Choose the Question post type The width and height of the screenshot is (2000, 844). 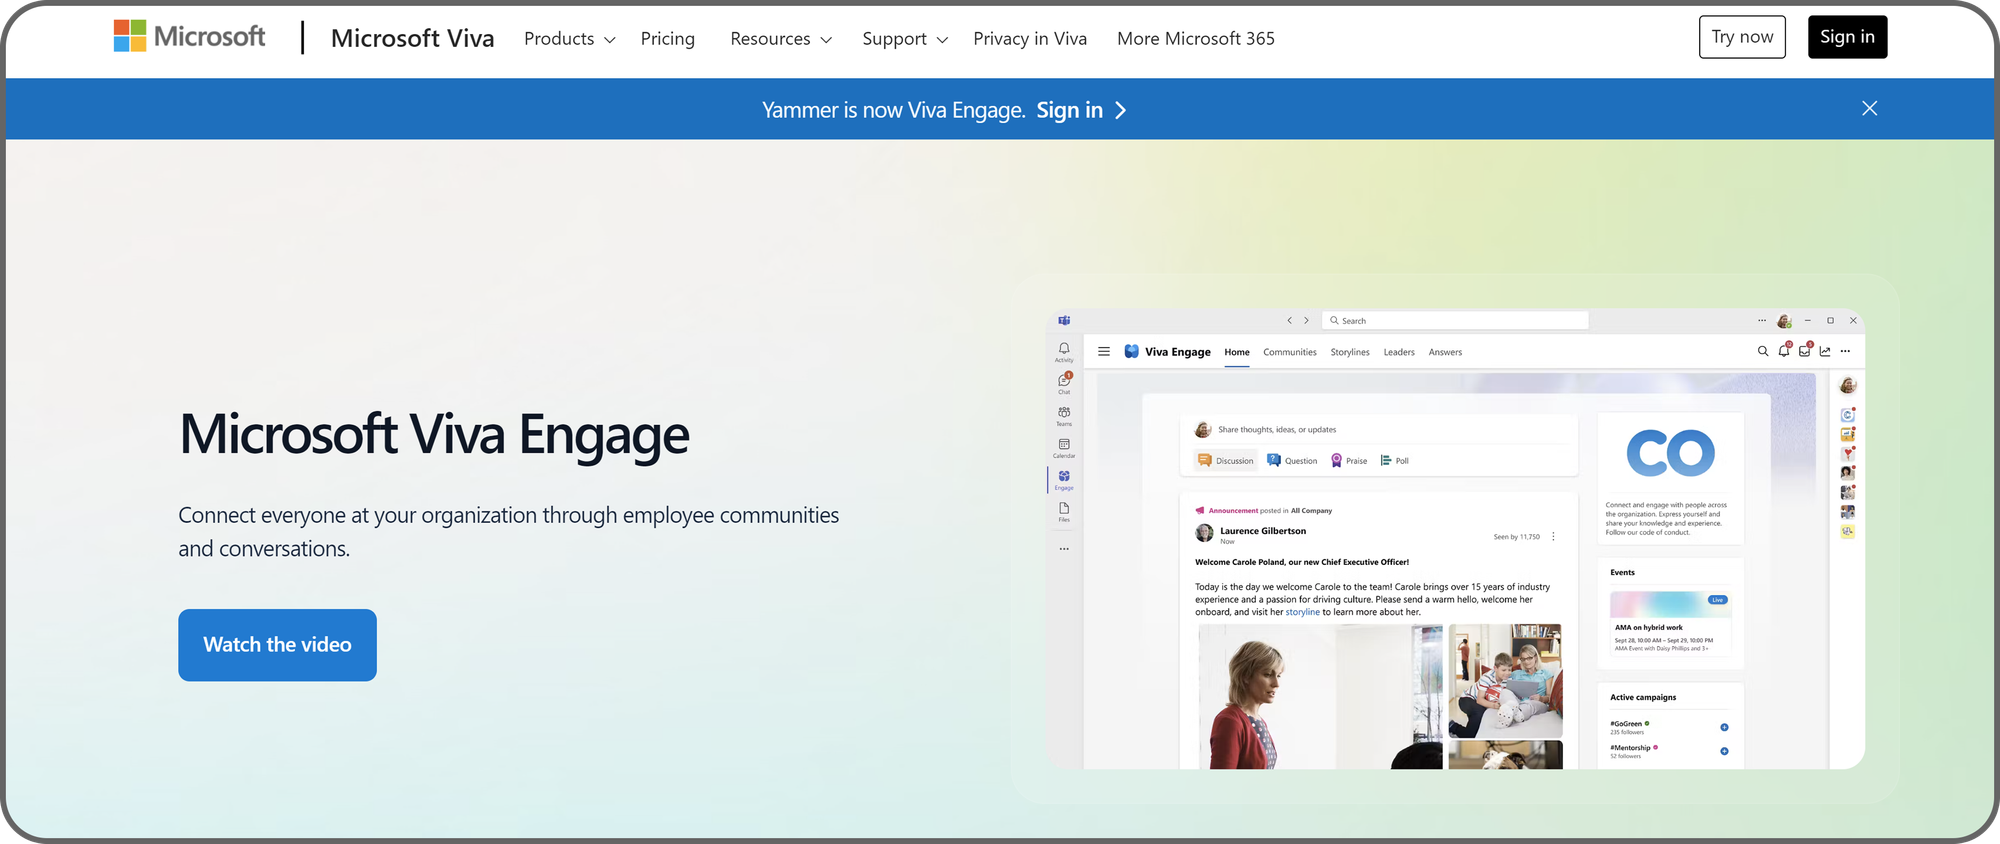[x=1292, y=461]
